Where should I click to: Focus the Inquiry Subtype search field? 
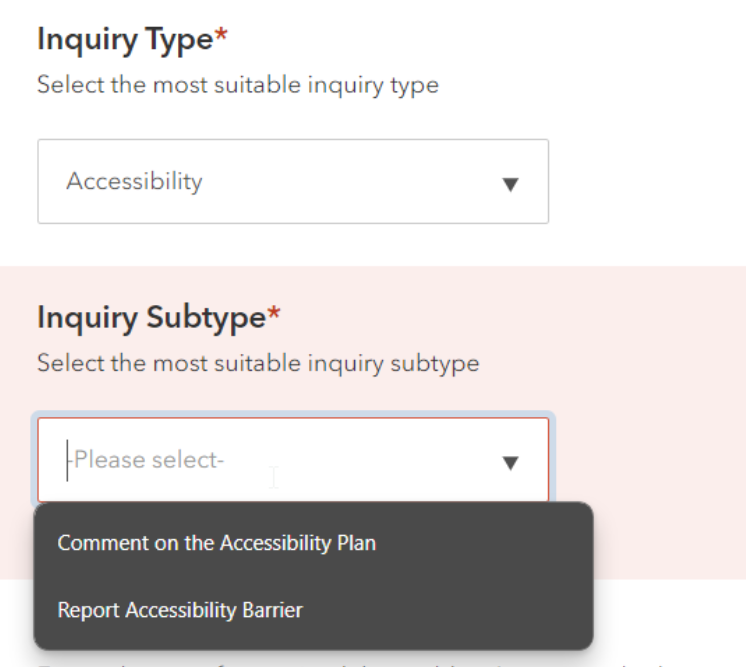[x=293, y=460]
